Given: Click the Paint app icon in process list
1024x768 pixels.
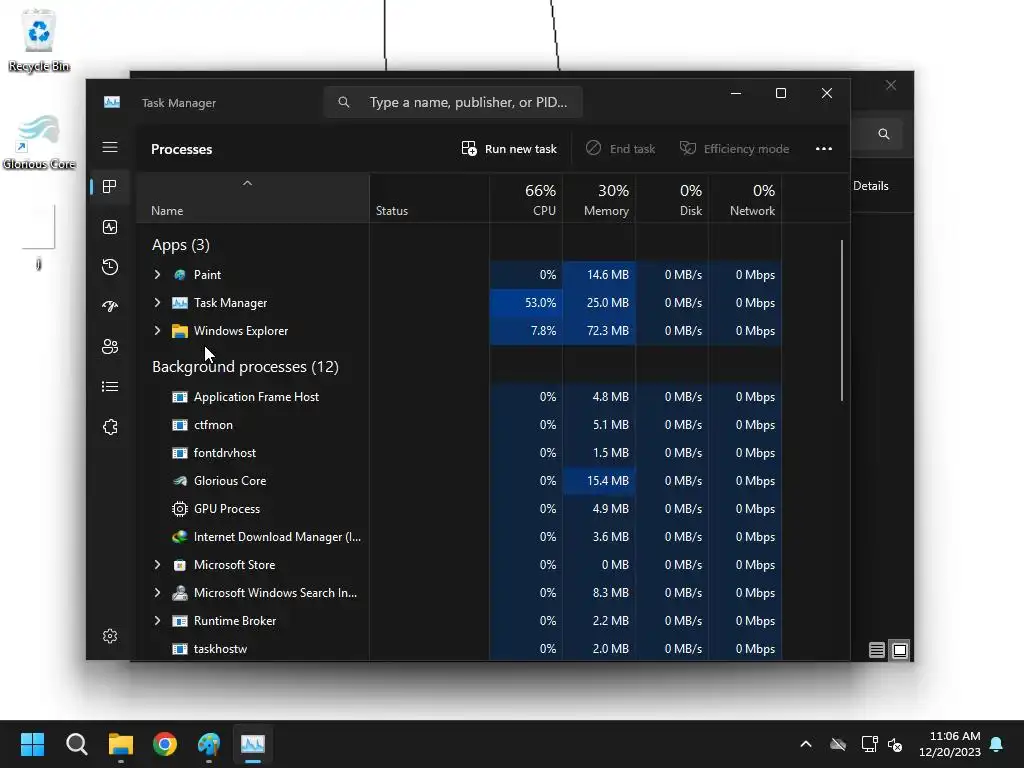Looking at the screenshot, I should coord(180,275).
